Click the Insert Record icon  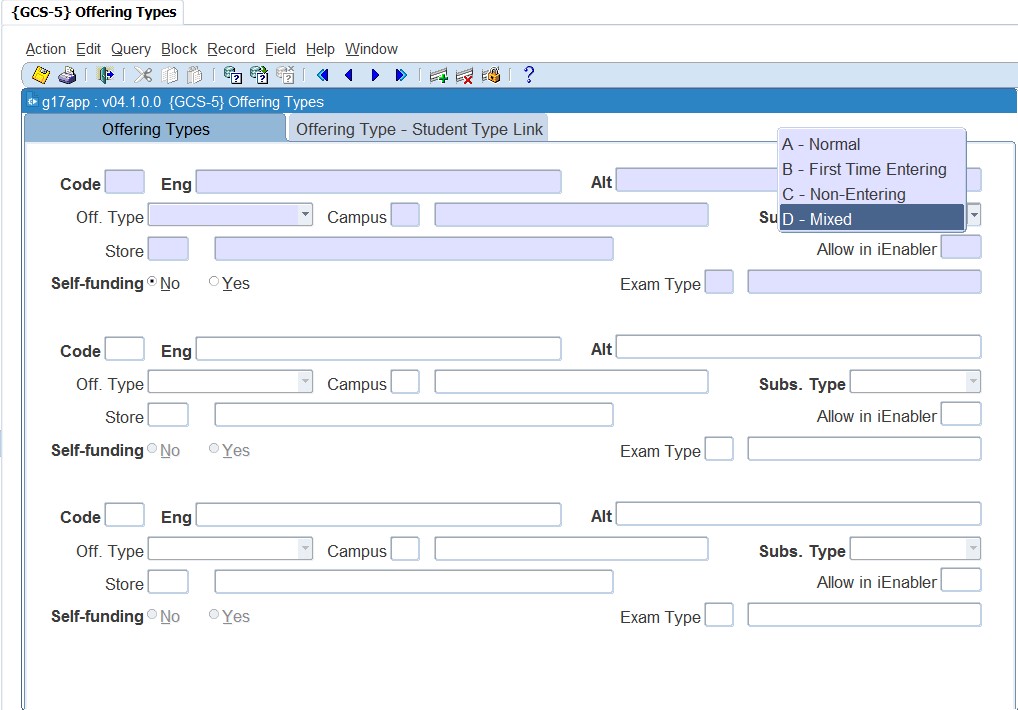[x=438, y=75]
